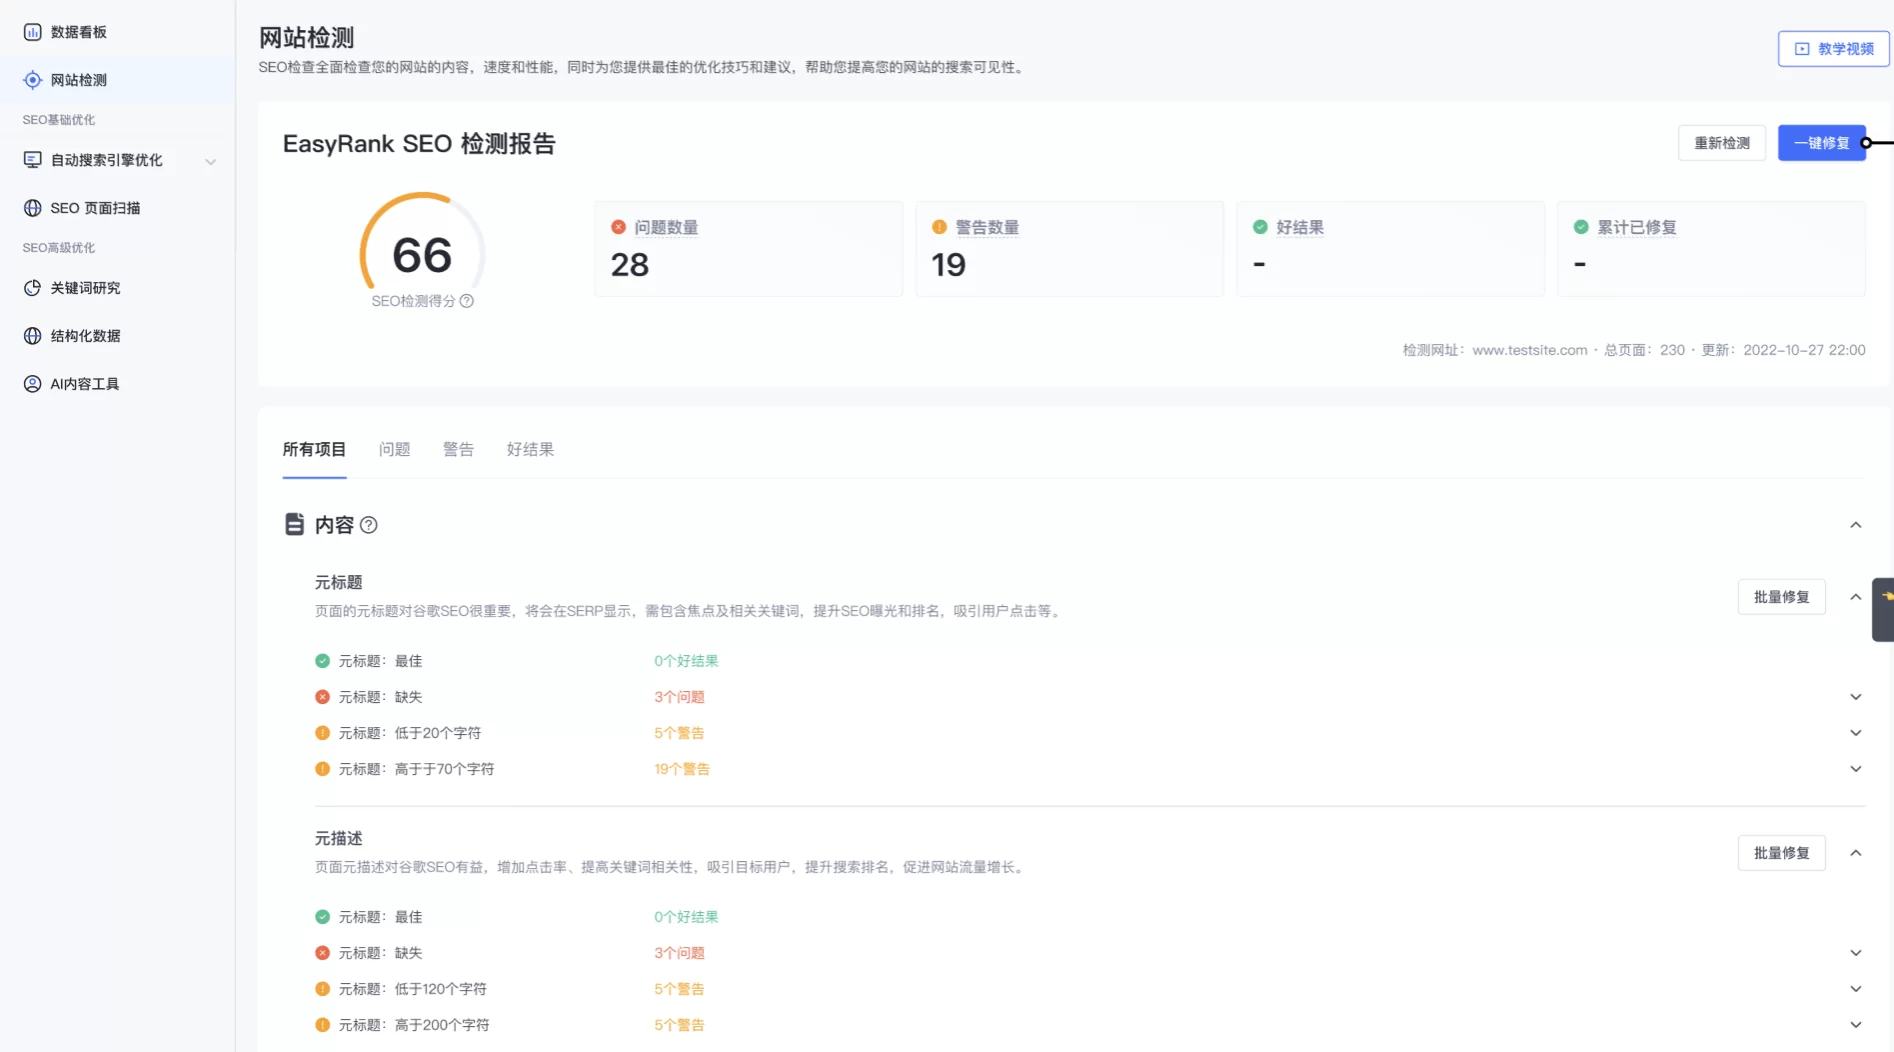
Task: Expand the 低于20个字符 5个警告 row
Action: click(1855, 733)
